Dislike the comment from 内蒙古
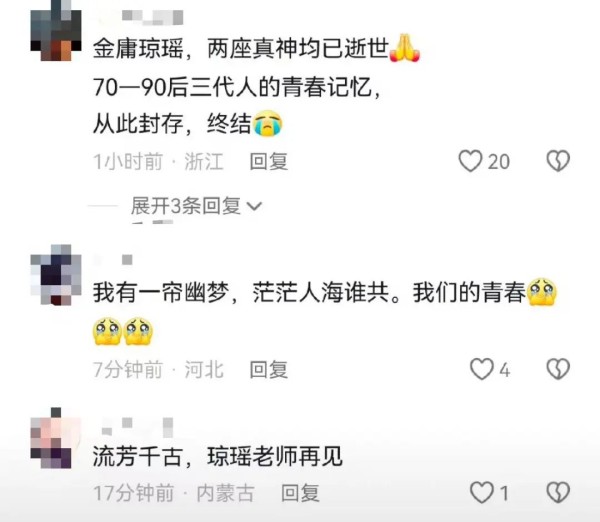600x522 pixels. [558, 492]
